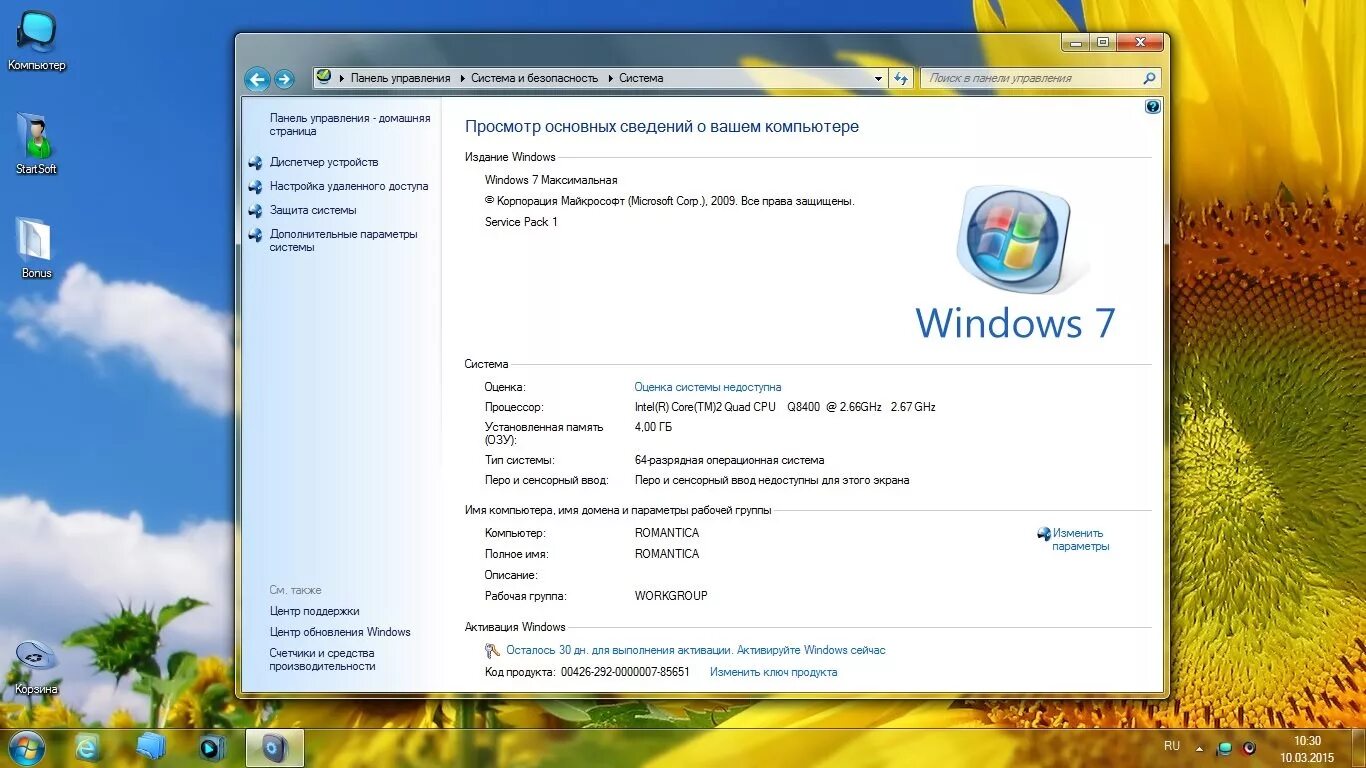Switch the RU input language indicator
The height and width of the screenshot is (768, 1366).
coord(1172,746)
